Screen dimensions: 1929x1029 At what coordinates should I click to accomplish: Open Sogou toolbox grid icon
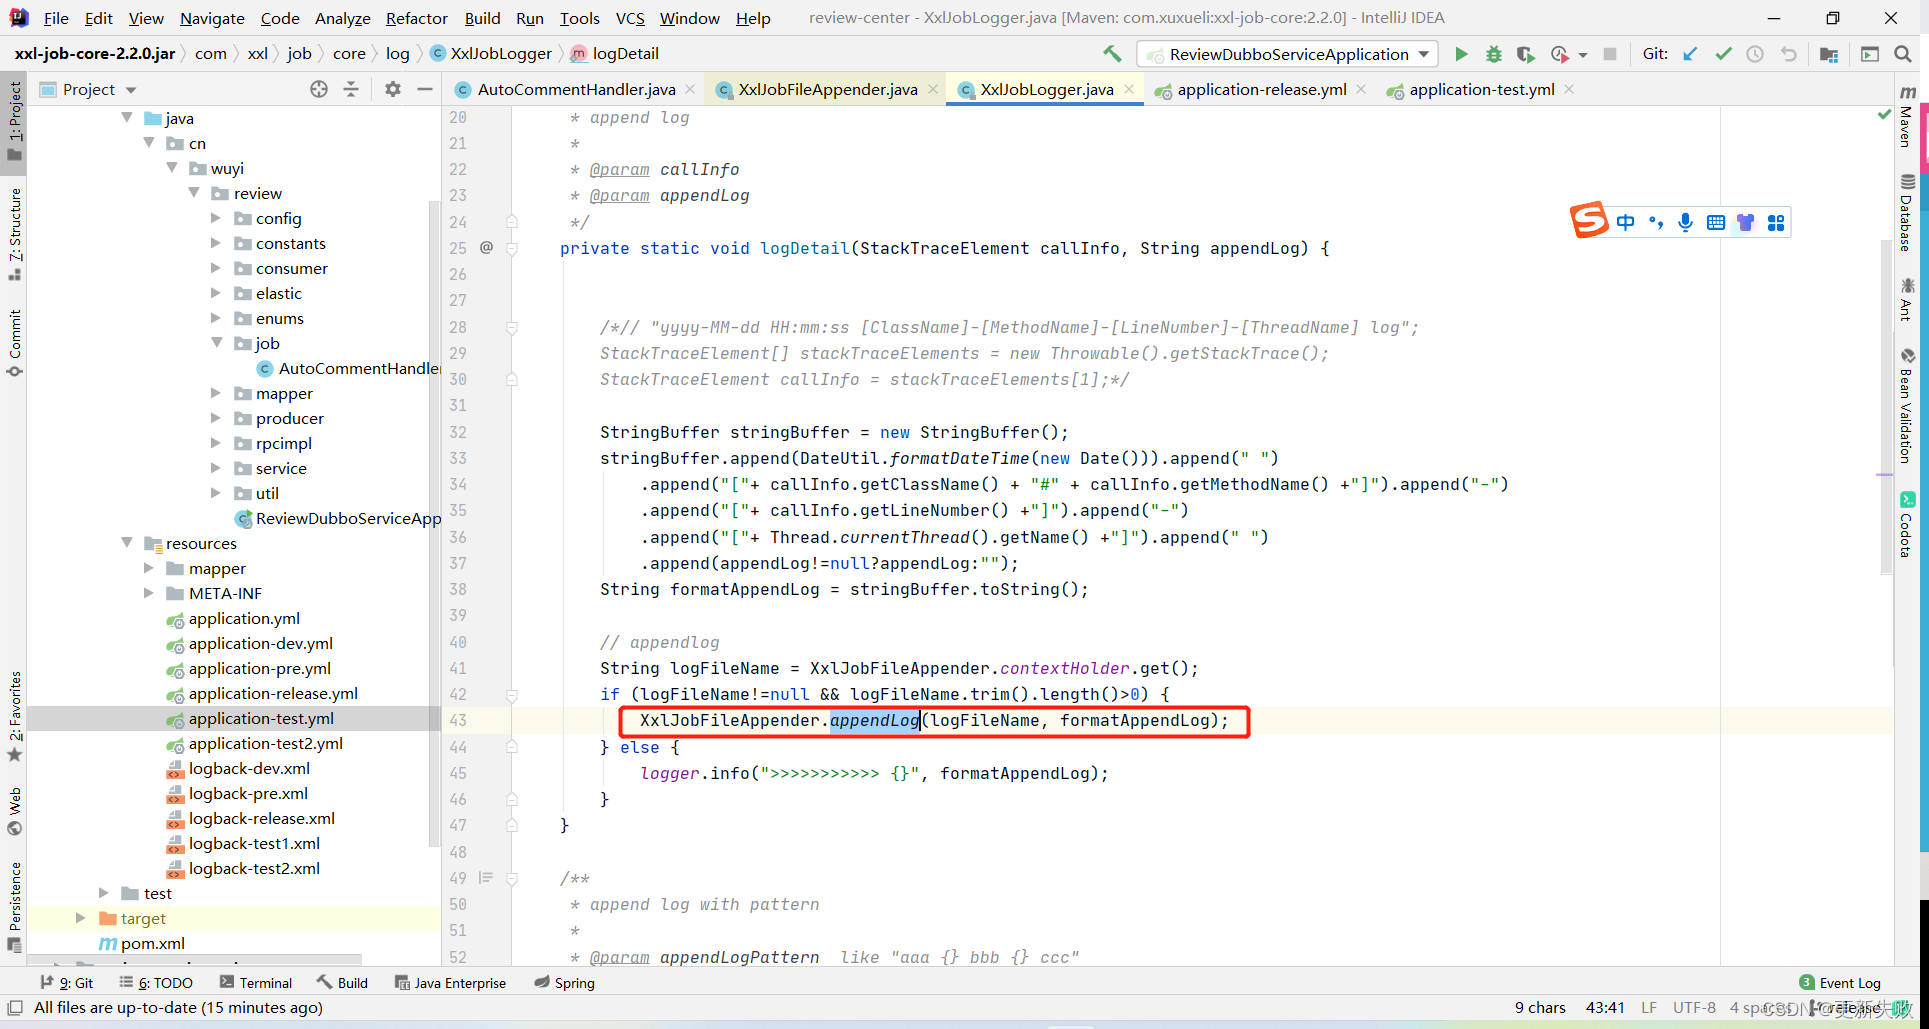[1776, 222]
